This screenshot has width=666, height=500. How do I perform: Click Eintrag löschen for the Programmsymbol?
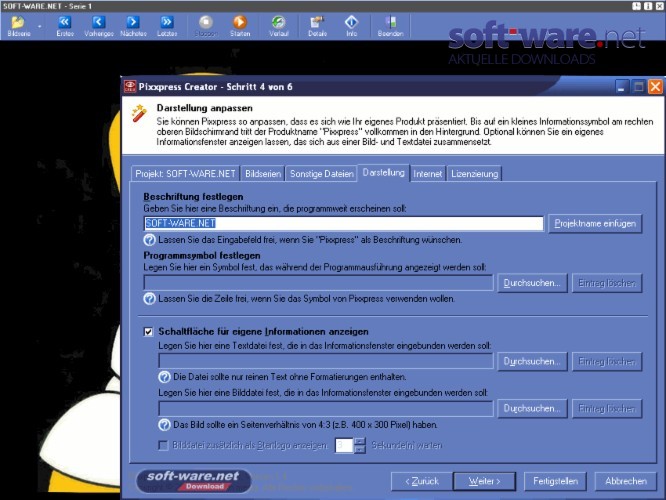coord(607,283)
